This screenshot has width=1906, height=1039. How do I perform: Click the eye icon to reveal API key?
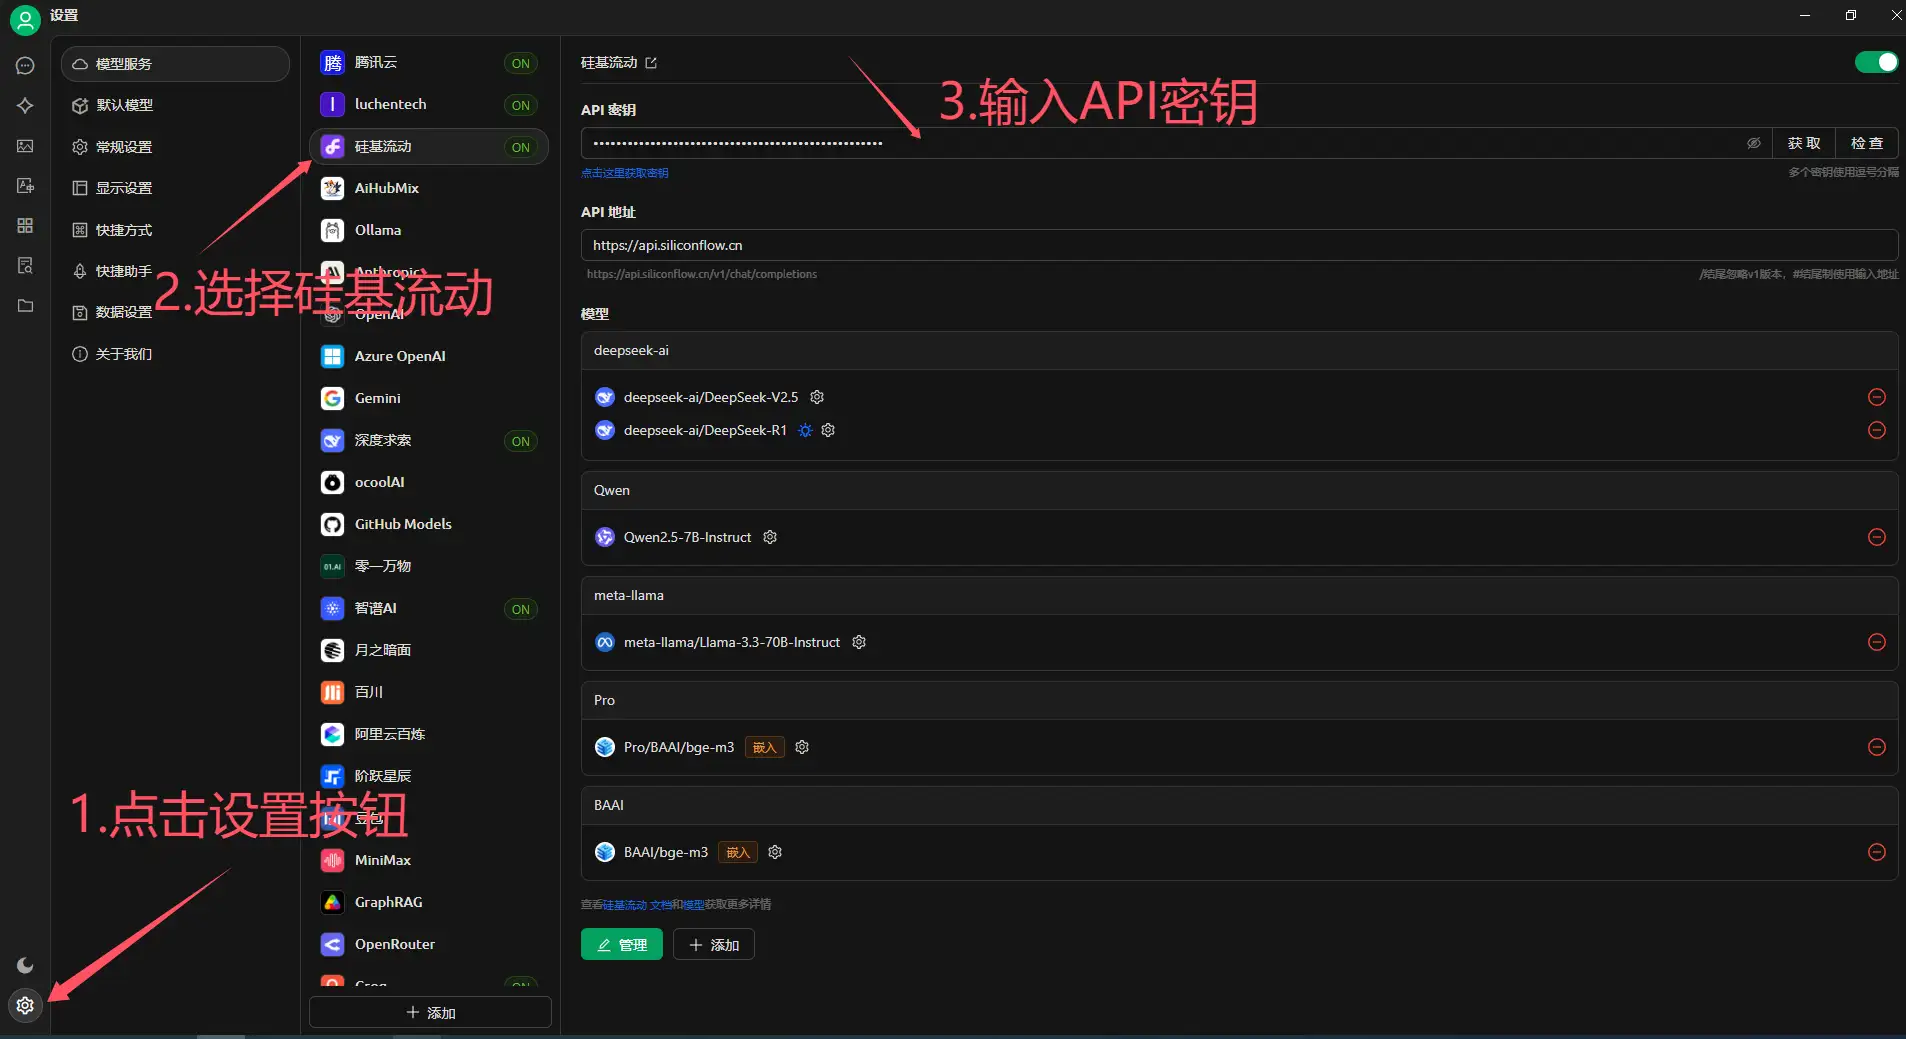pos(1753,143)
